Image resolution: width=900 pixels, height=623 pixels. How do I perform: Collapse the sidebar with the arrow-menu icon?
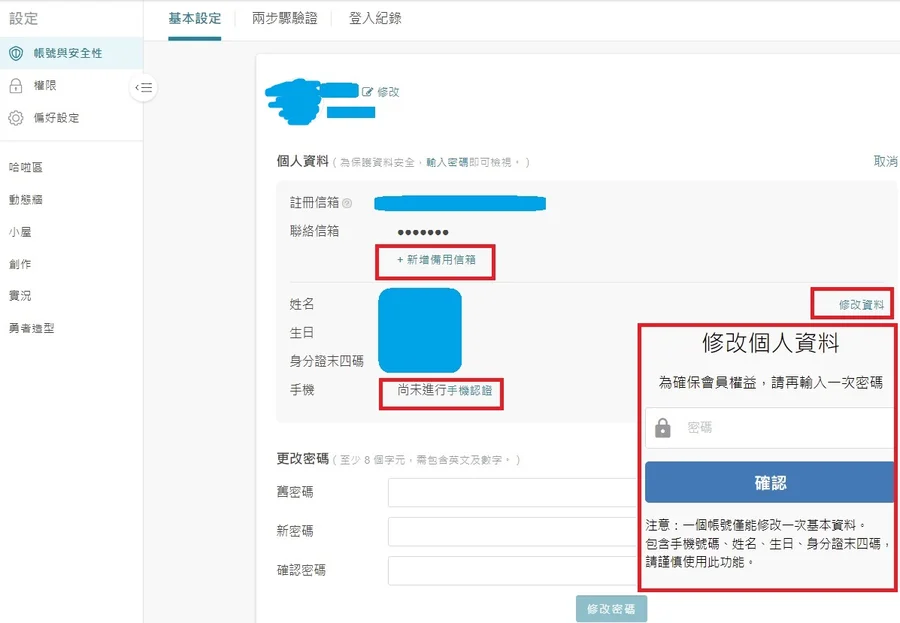(x=144, y=88)
